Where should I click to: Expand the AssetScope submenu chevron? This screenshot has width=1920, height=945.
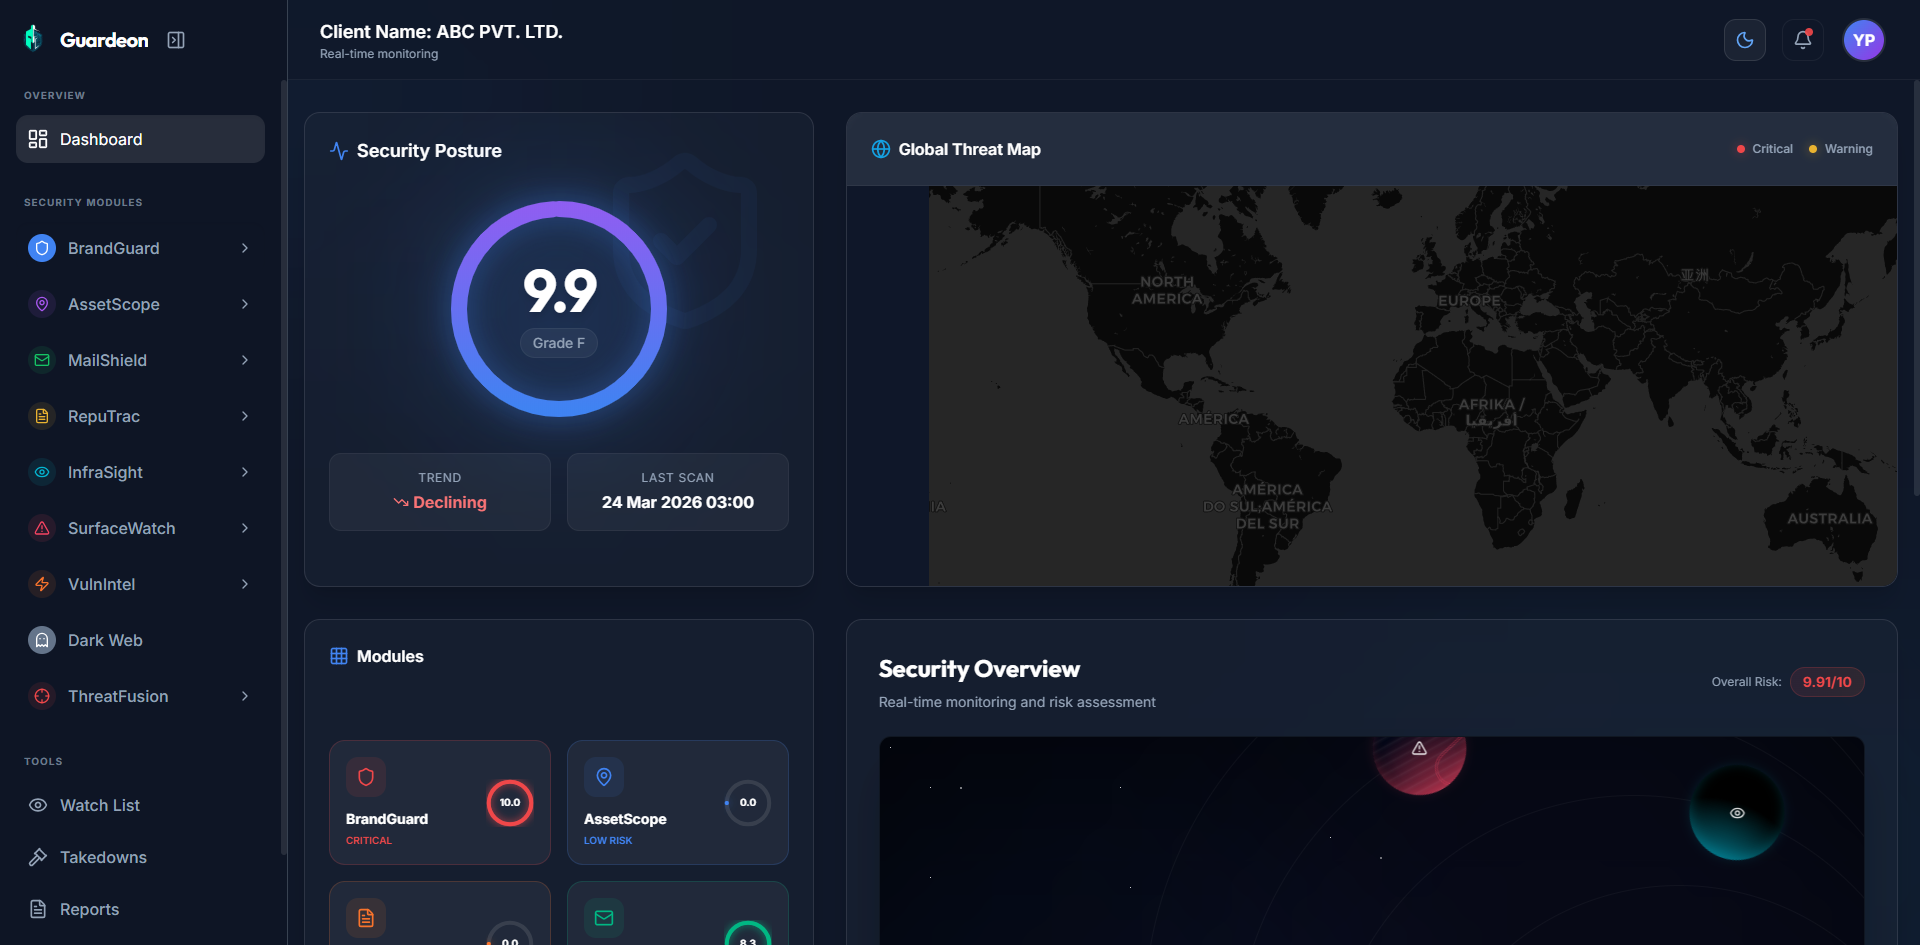245,304
